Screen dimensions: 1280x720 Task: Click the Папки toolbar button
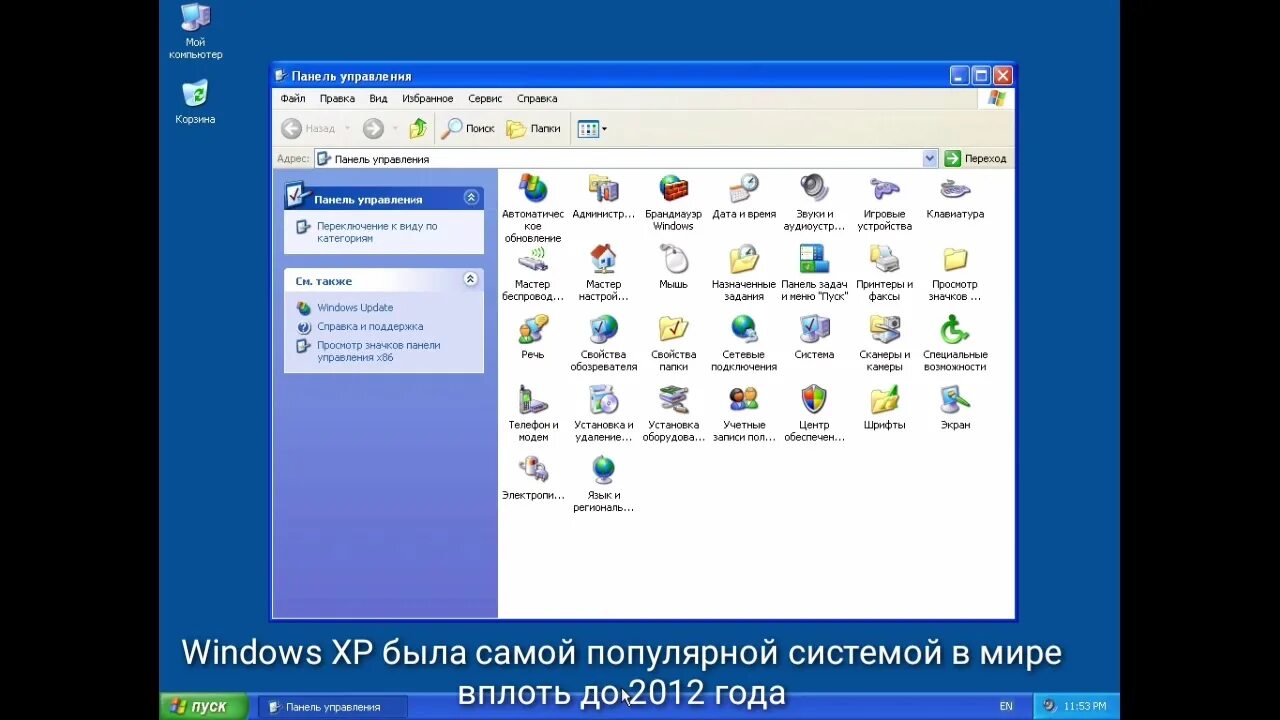(534, 128)
